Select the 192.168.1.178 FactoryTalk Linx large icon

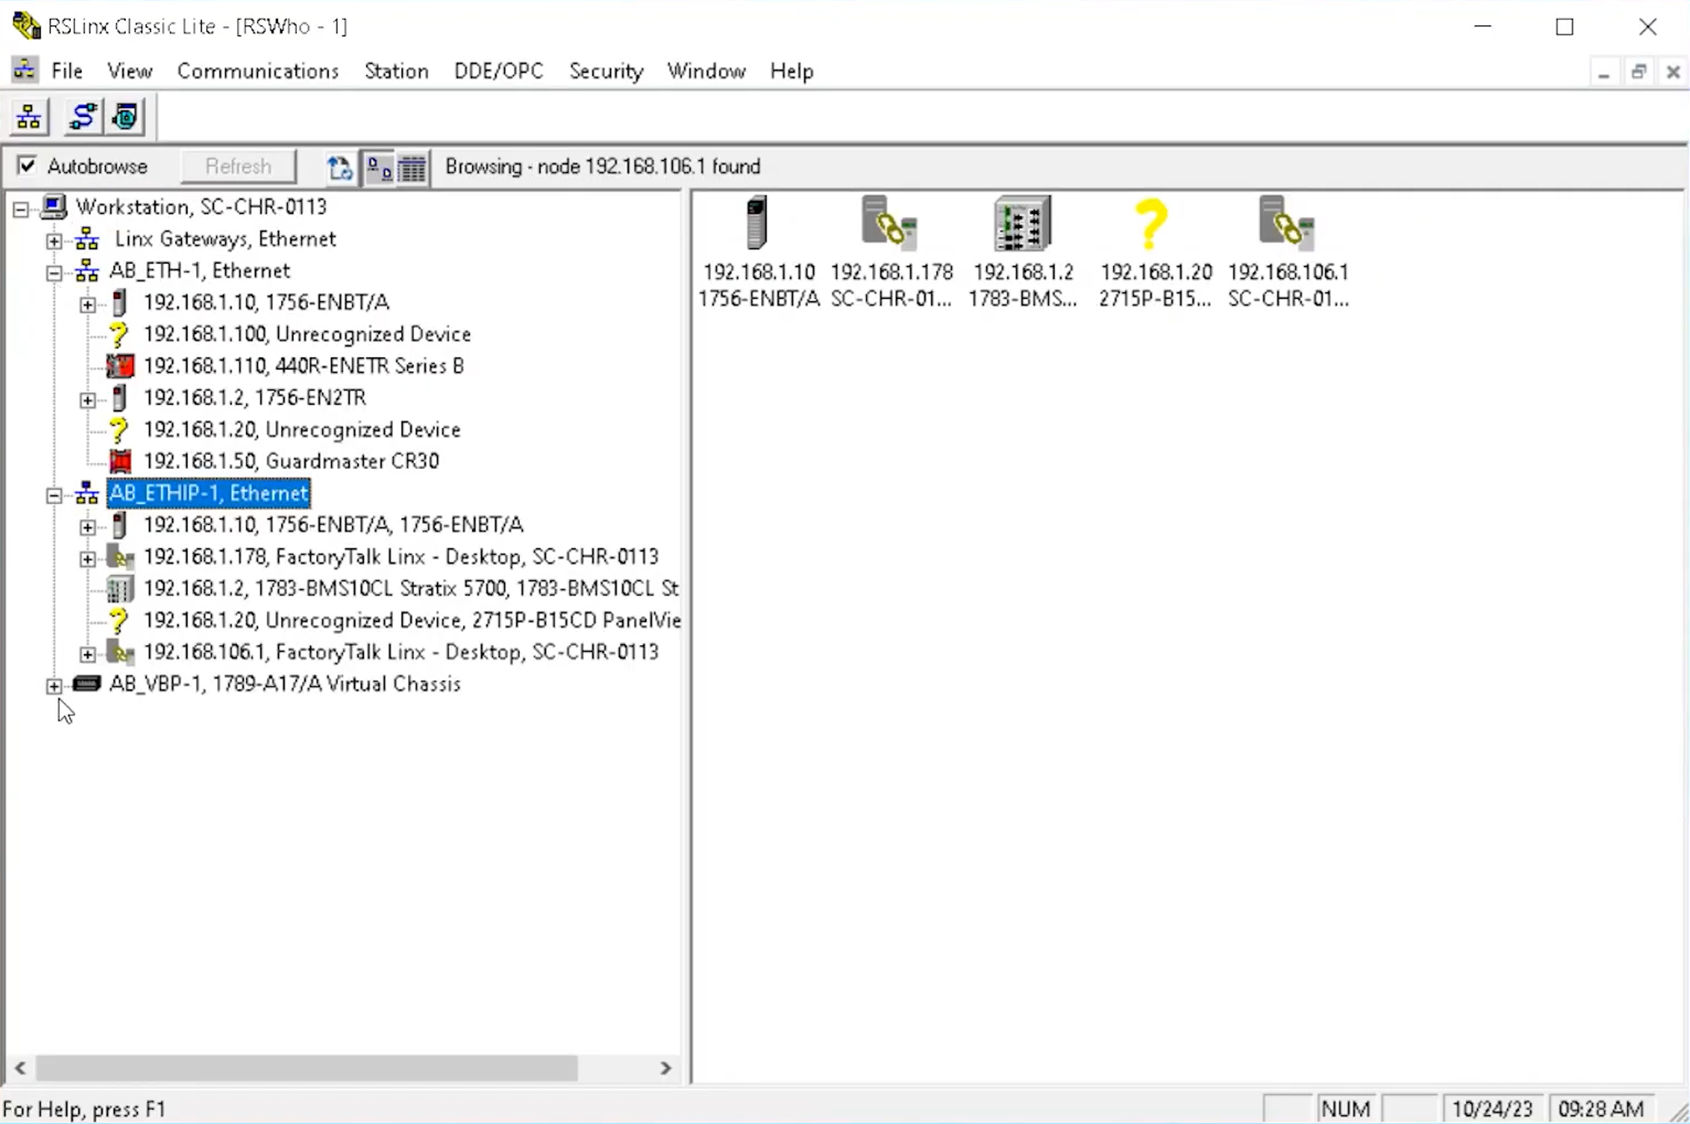[890, 223]
